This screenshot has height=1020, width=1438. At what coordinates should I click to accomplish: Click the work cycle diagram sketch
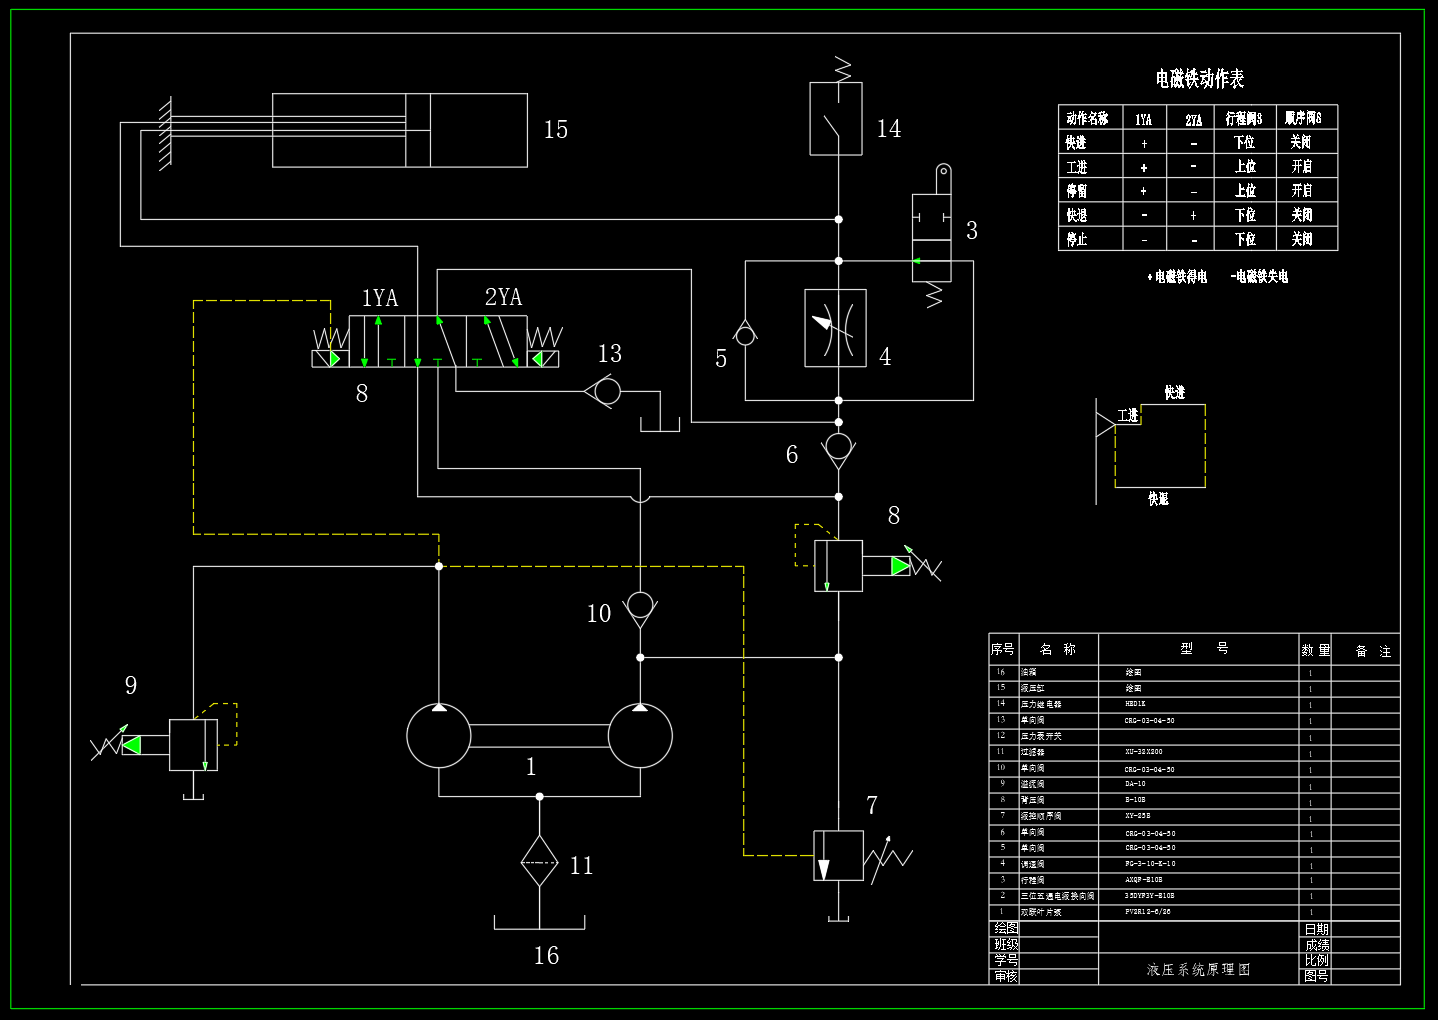click(1152, 445)
